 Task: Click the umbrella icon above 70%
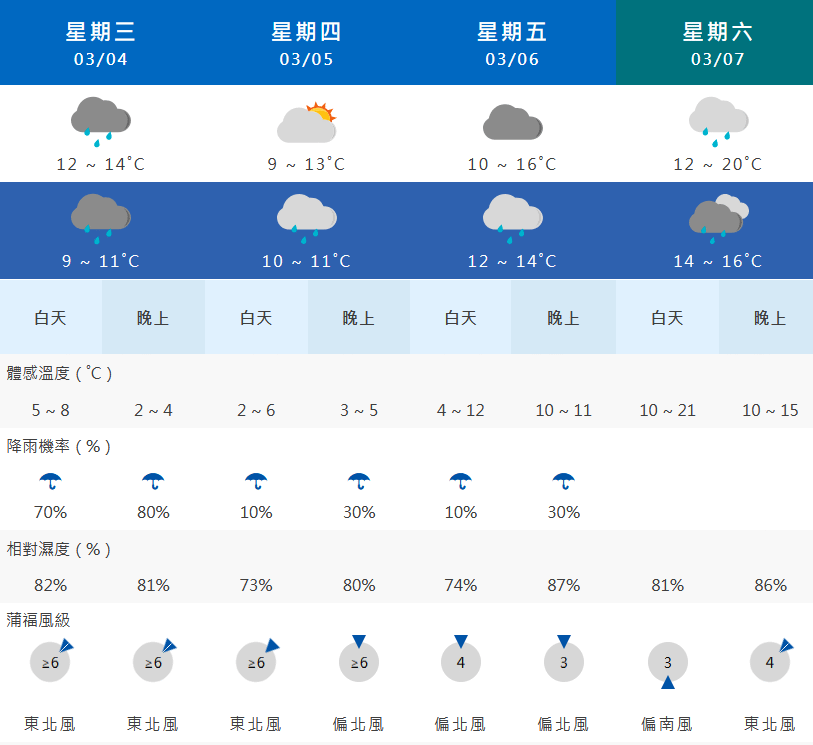tap(50, 482)
